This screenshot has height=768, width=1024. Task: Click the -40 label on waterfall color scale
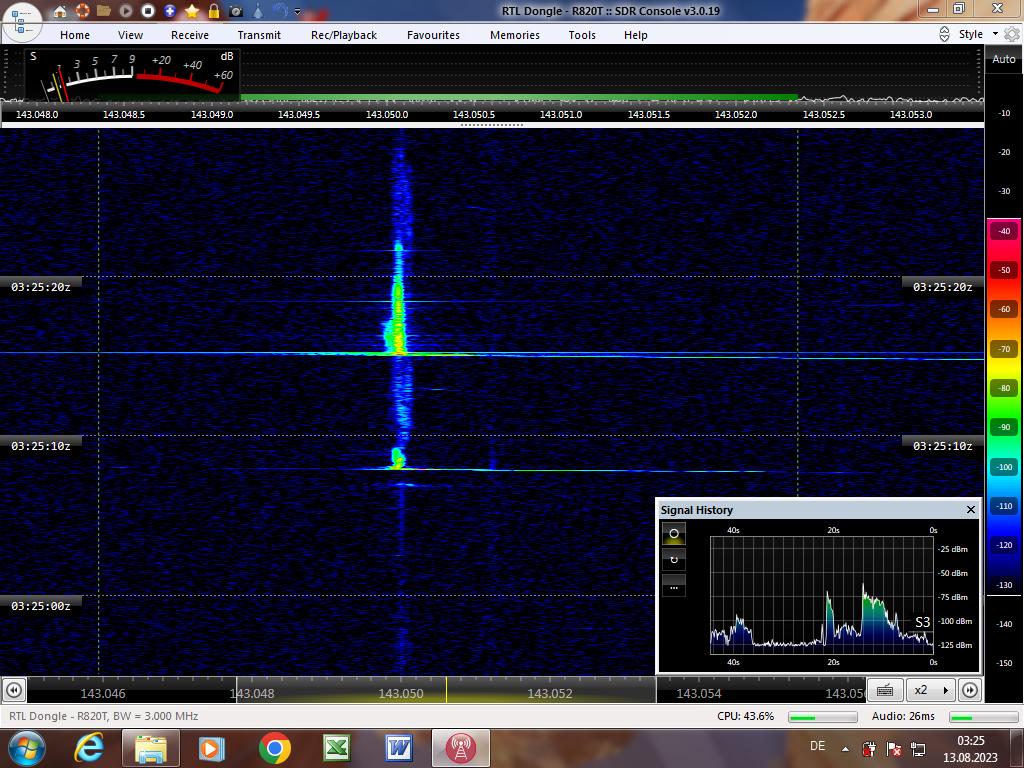[1004, 231]
